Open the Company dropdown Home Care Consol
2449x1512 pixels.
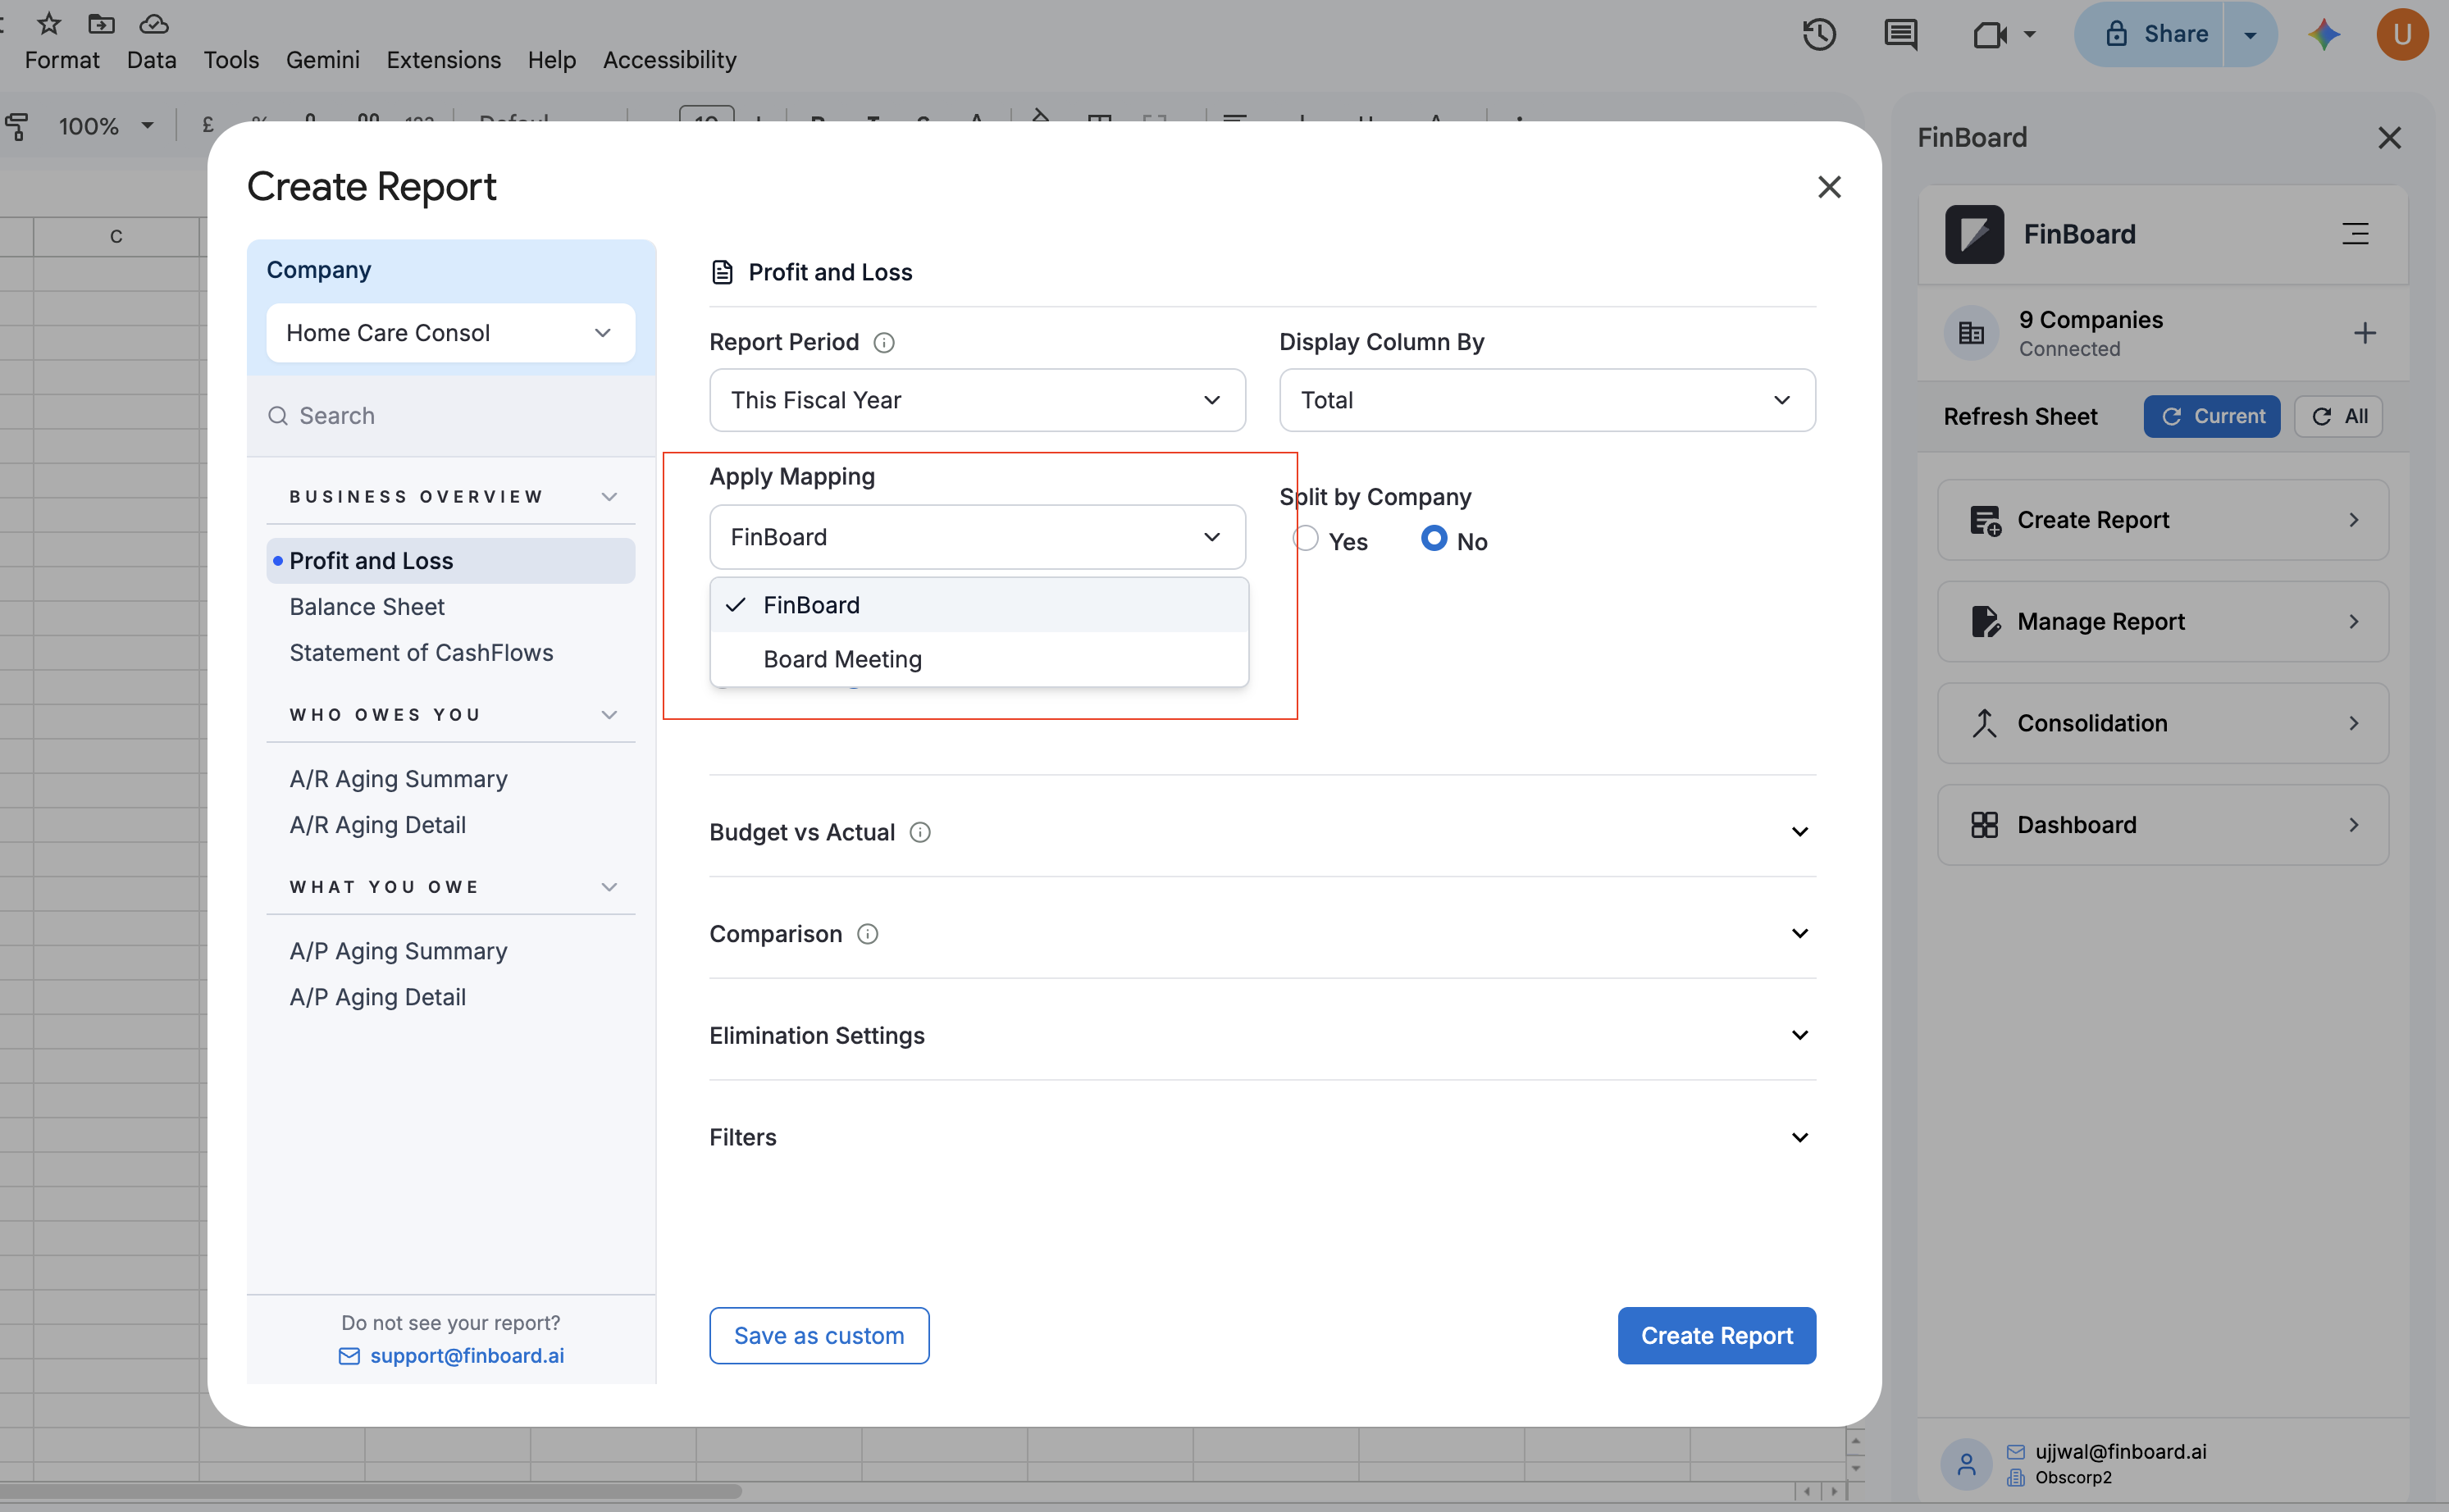pyautogui.click(x=450, y=333)
